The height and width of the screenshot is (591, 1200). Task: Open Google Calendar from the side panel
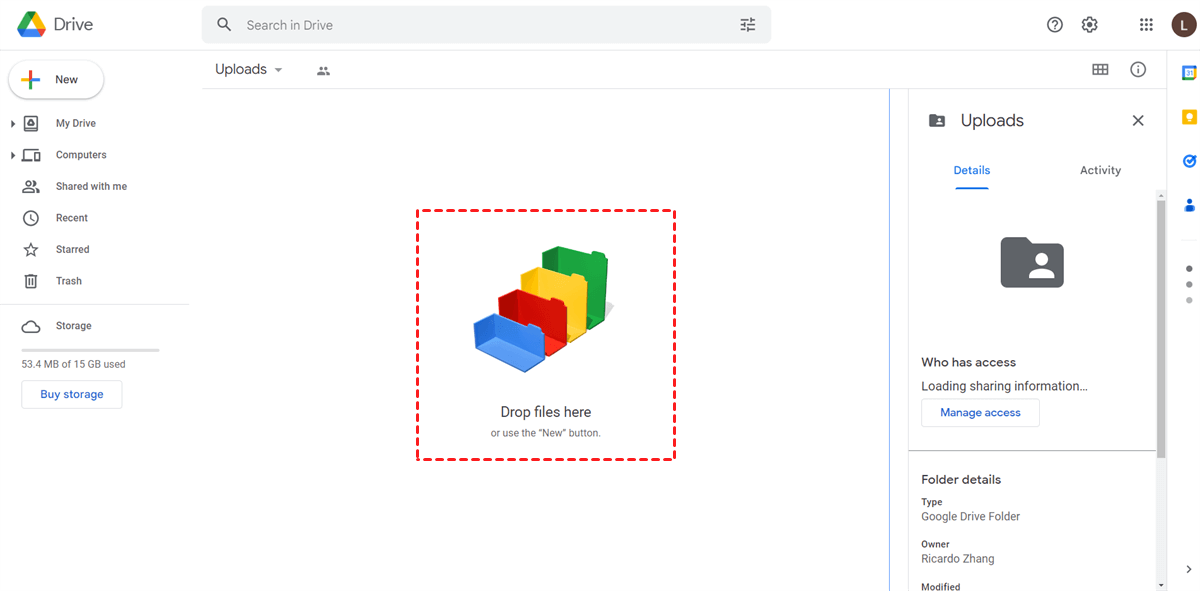[x=1188, y=74]
